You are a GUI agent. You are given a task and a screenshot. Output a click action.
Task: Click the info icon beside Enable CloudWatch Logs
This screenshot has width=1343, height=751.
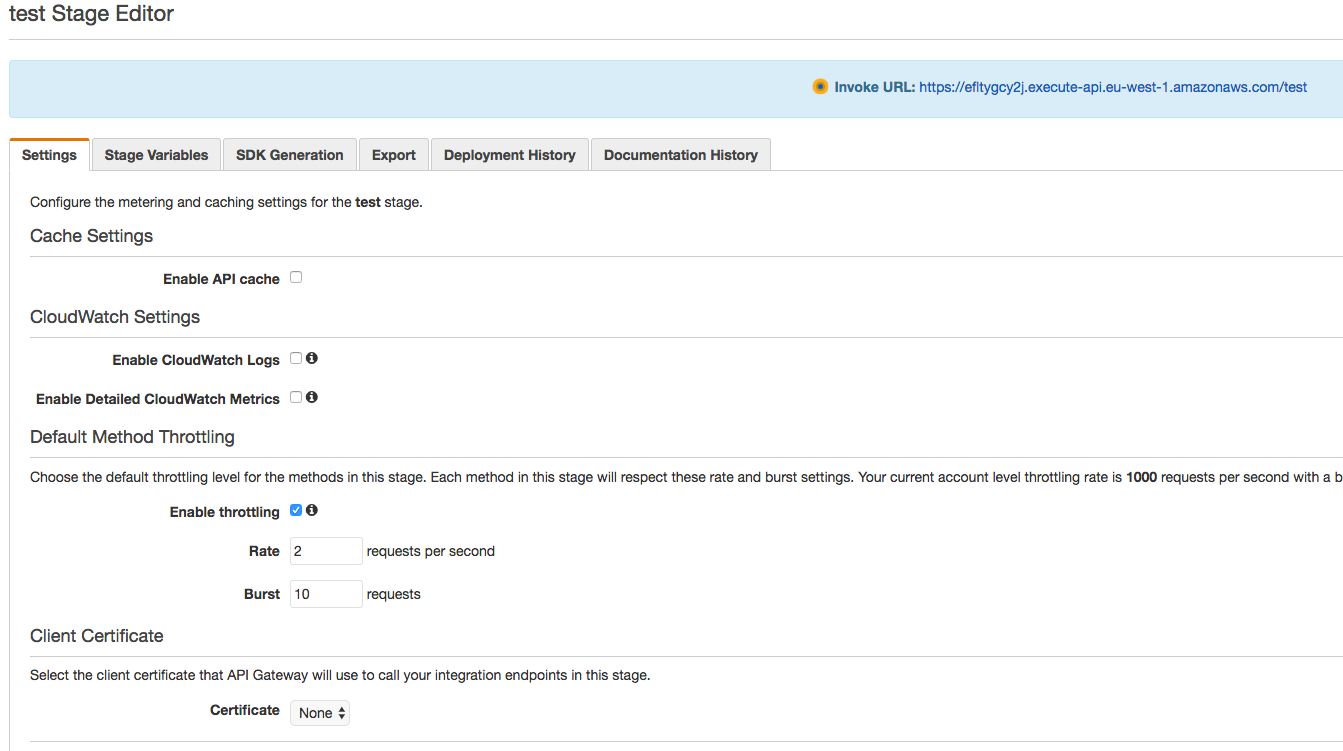point(311,357)
